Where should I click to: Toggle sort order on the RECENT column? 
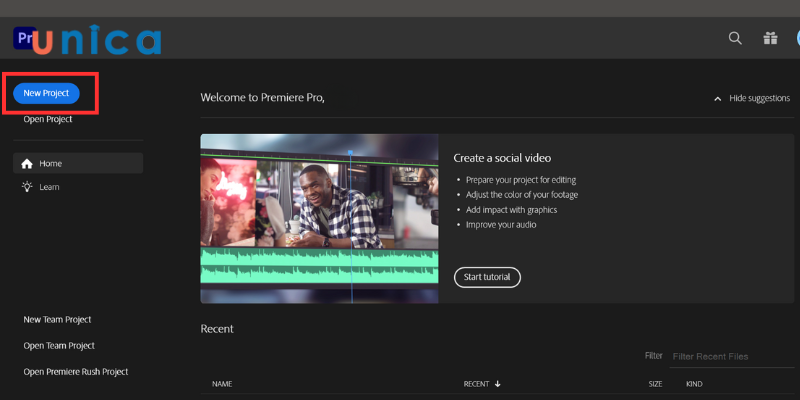tap(482, 384)
